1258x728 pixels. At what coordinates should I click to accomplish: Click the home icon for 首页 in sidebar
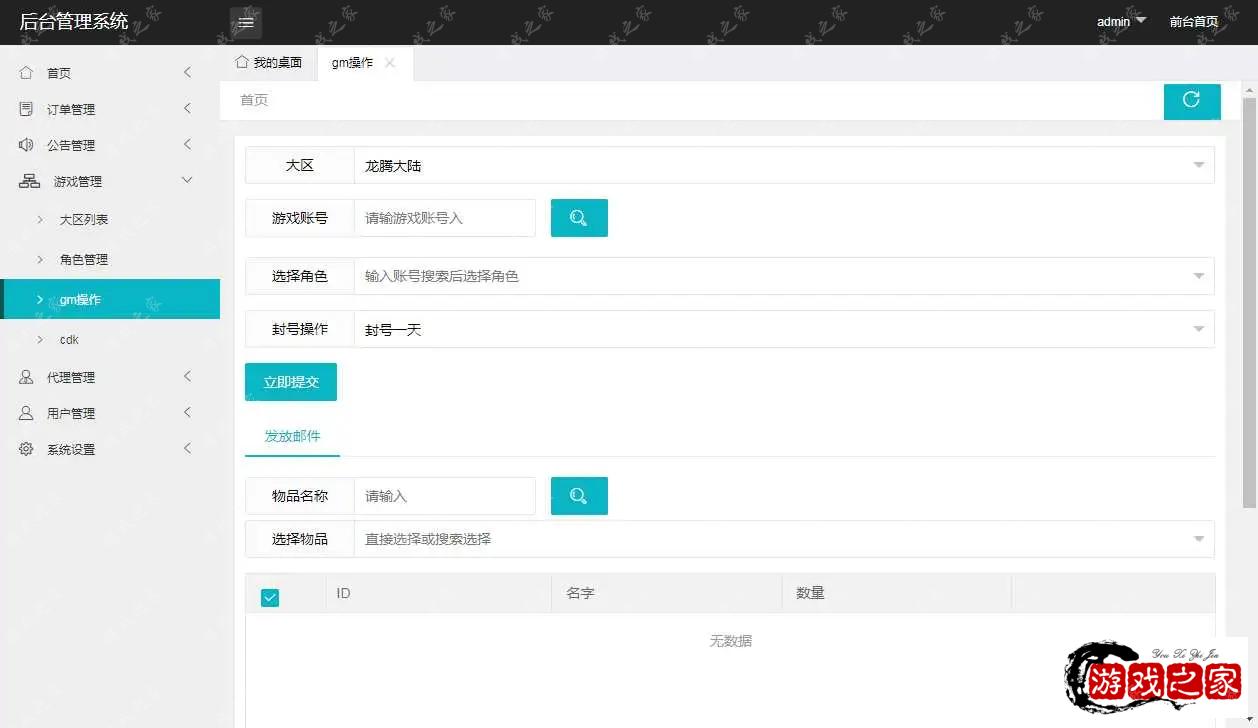[x=26, y=73]
